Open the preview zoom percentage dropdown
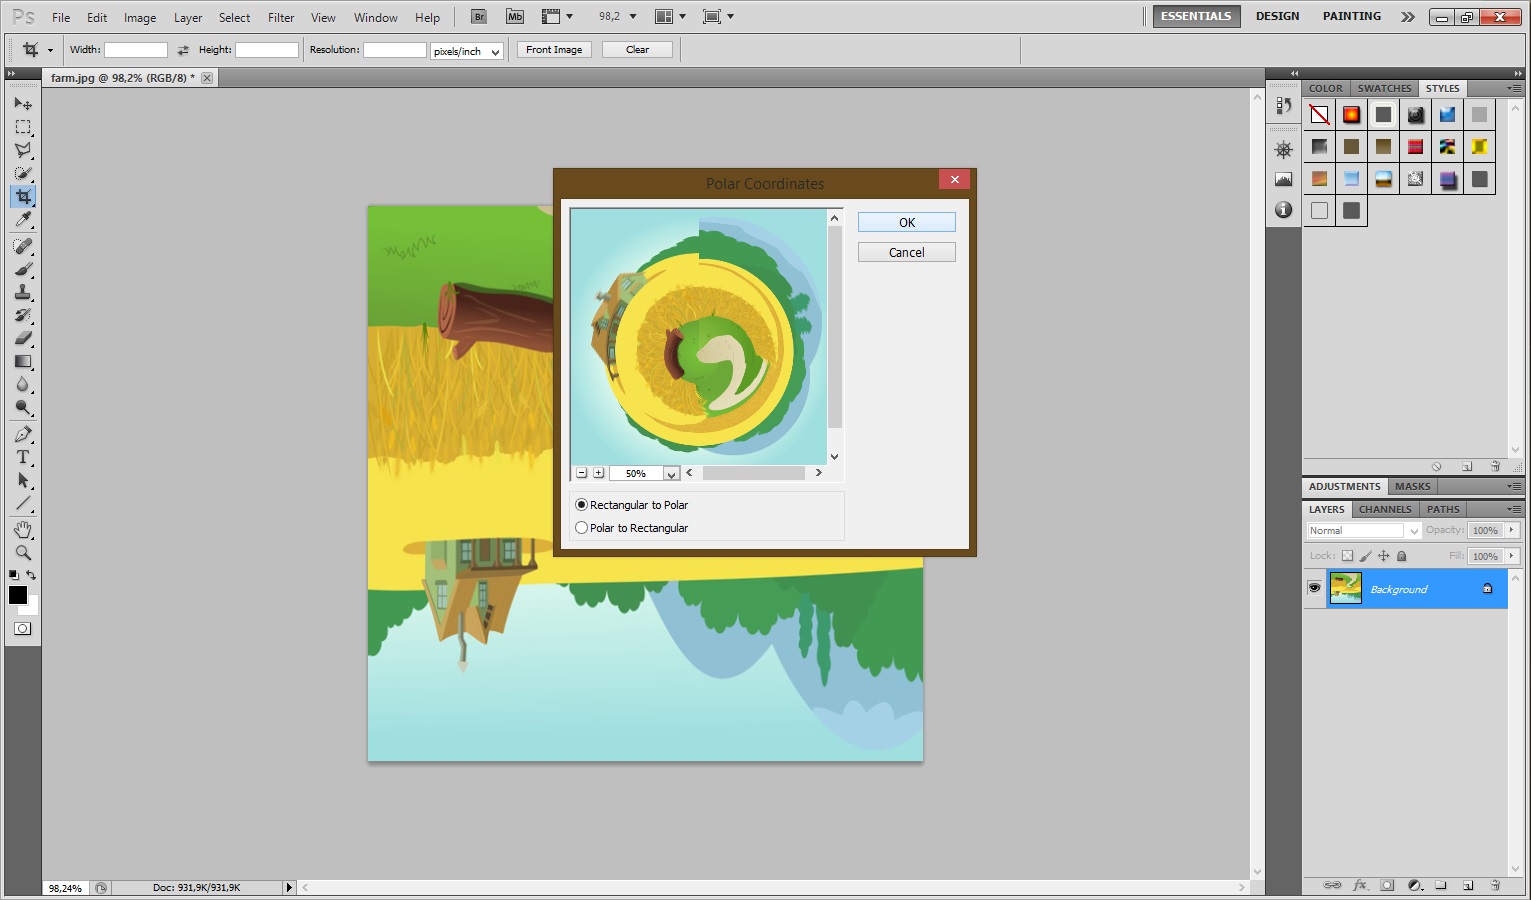Image resolution: width=1531 pixels, height=900 pixels. 671,474
